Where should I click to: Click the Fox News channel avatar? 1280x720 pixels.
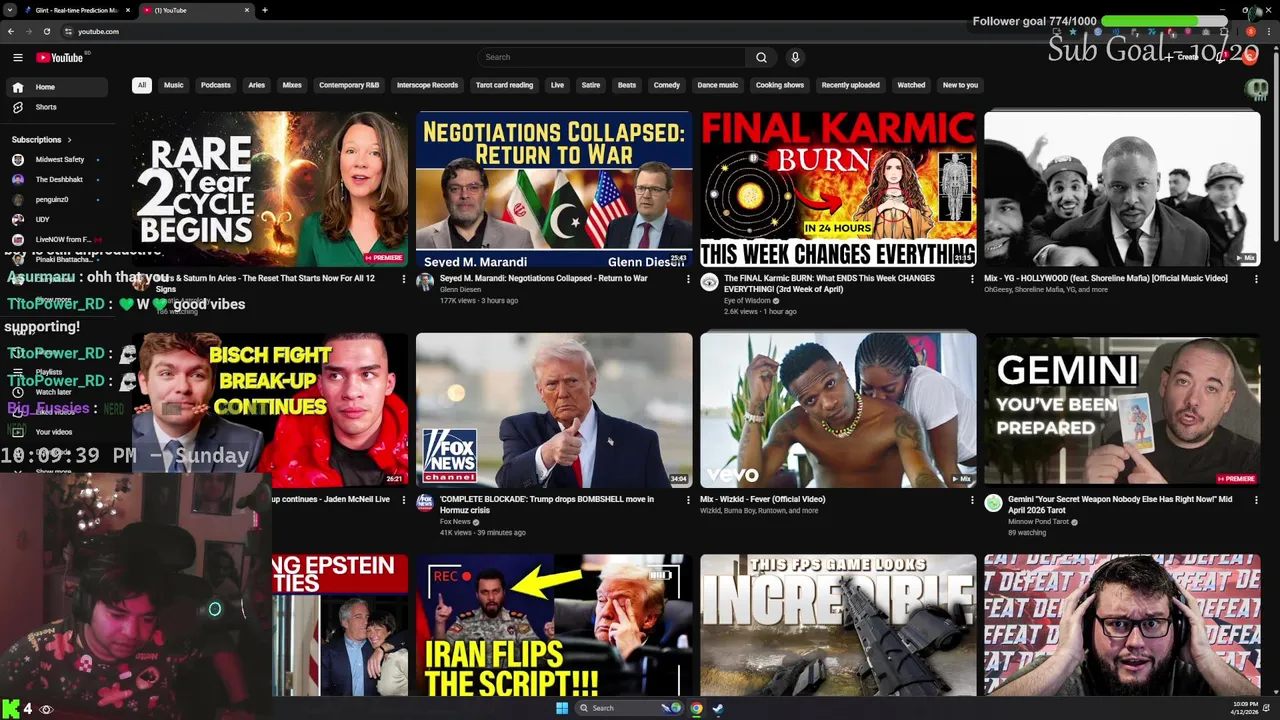pos(425,504)
